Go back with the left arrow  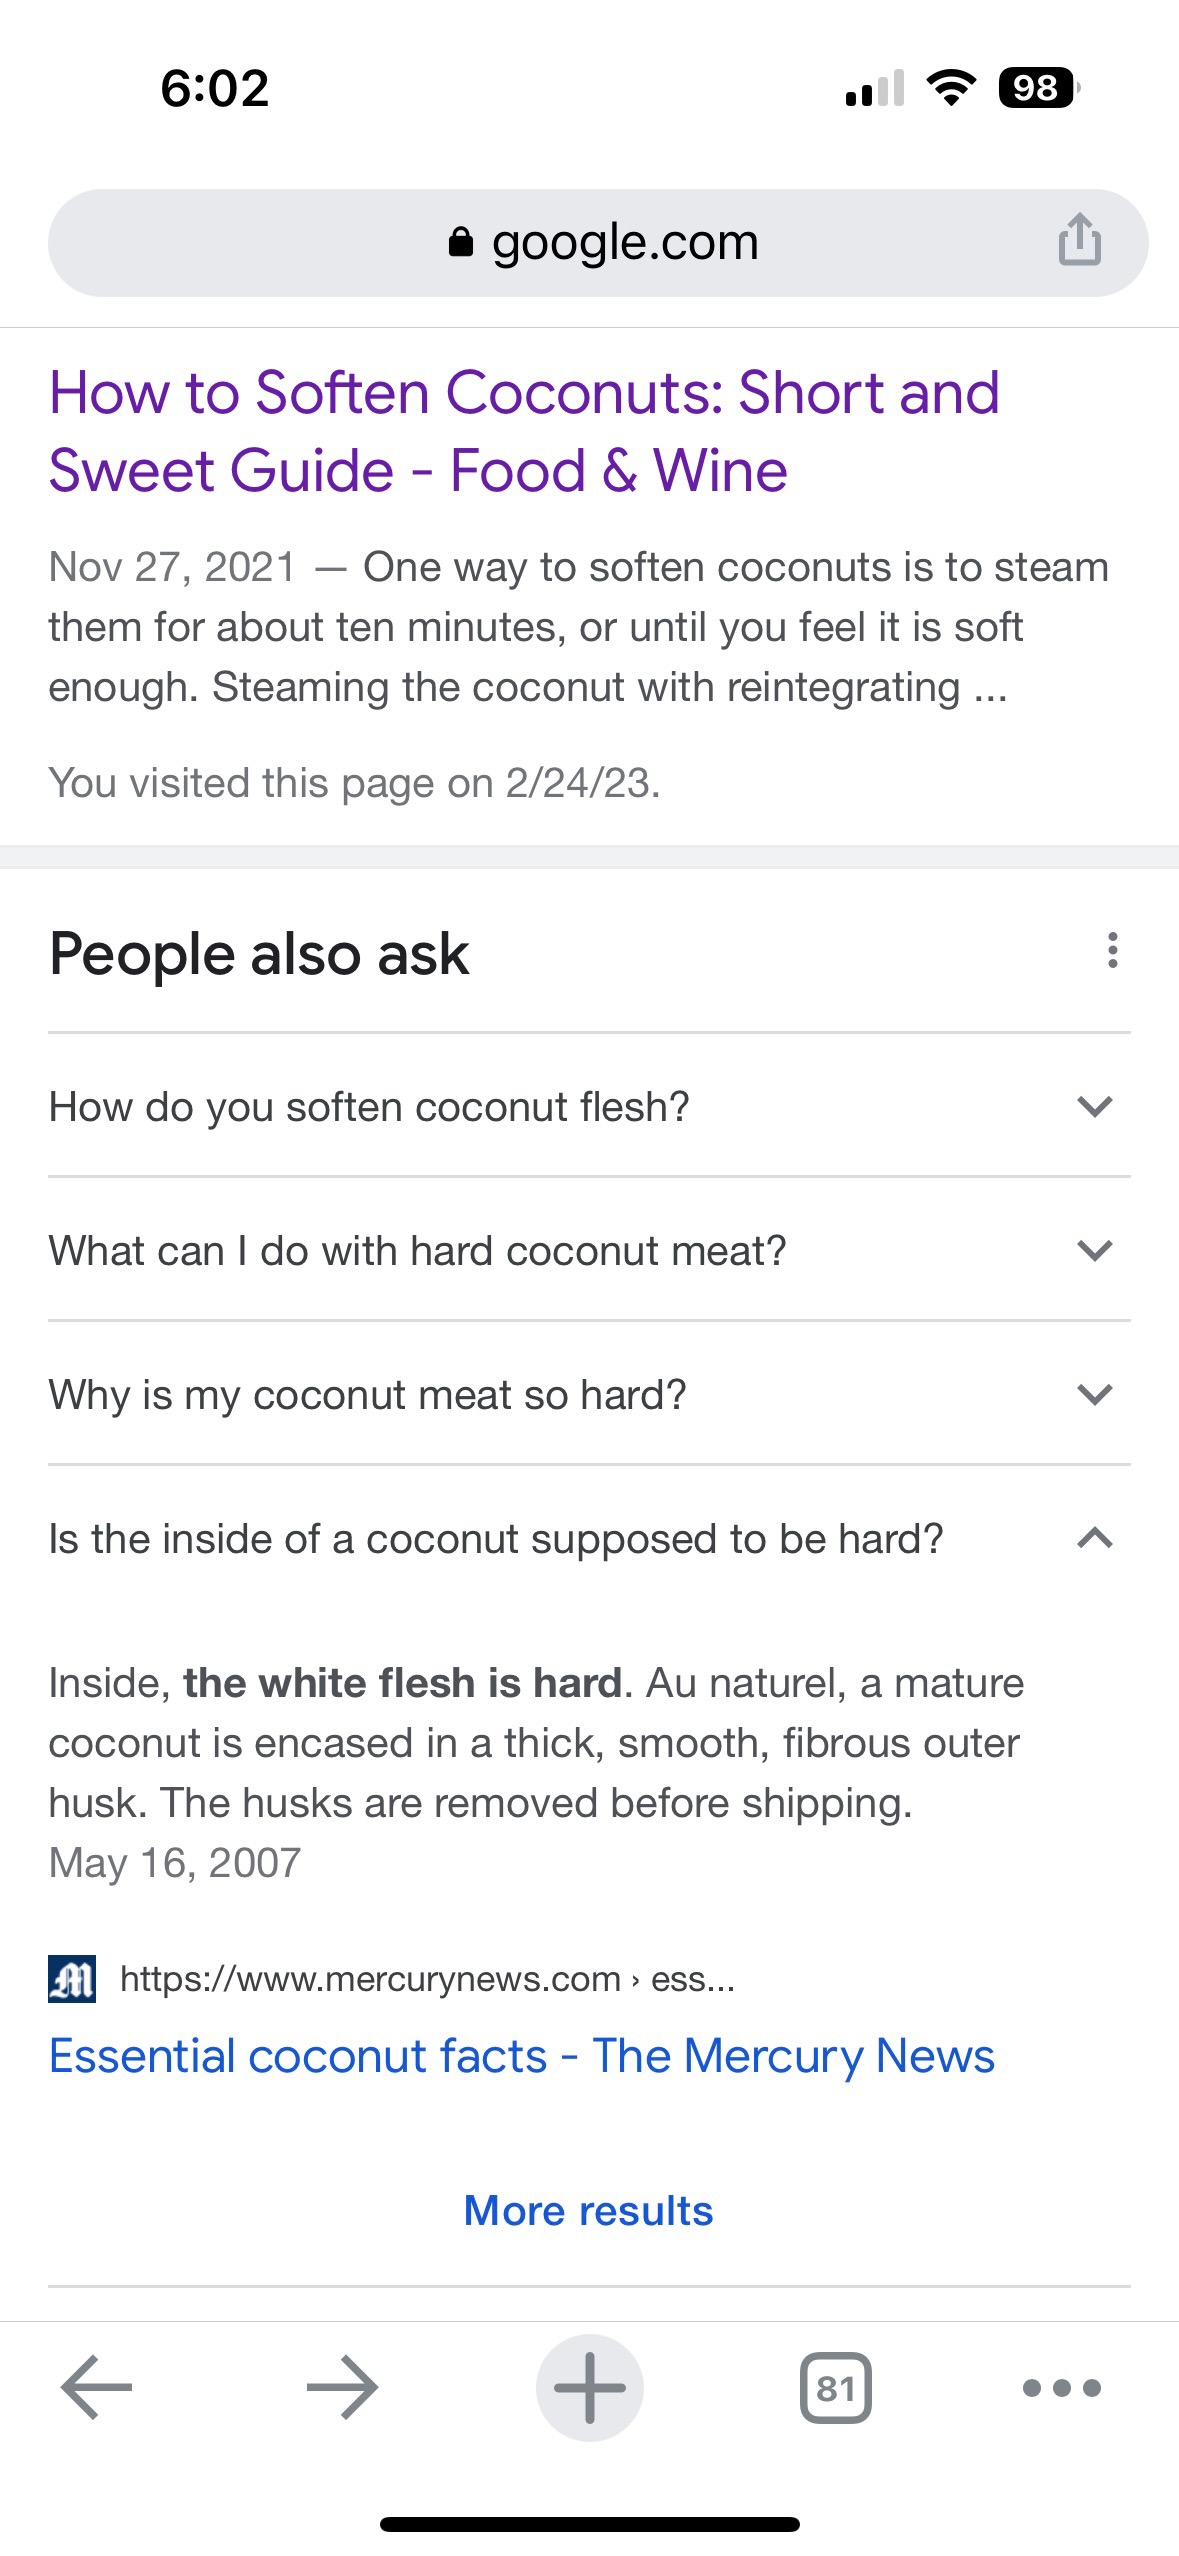pyautogui.click(x=96, y=2387)
